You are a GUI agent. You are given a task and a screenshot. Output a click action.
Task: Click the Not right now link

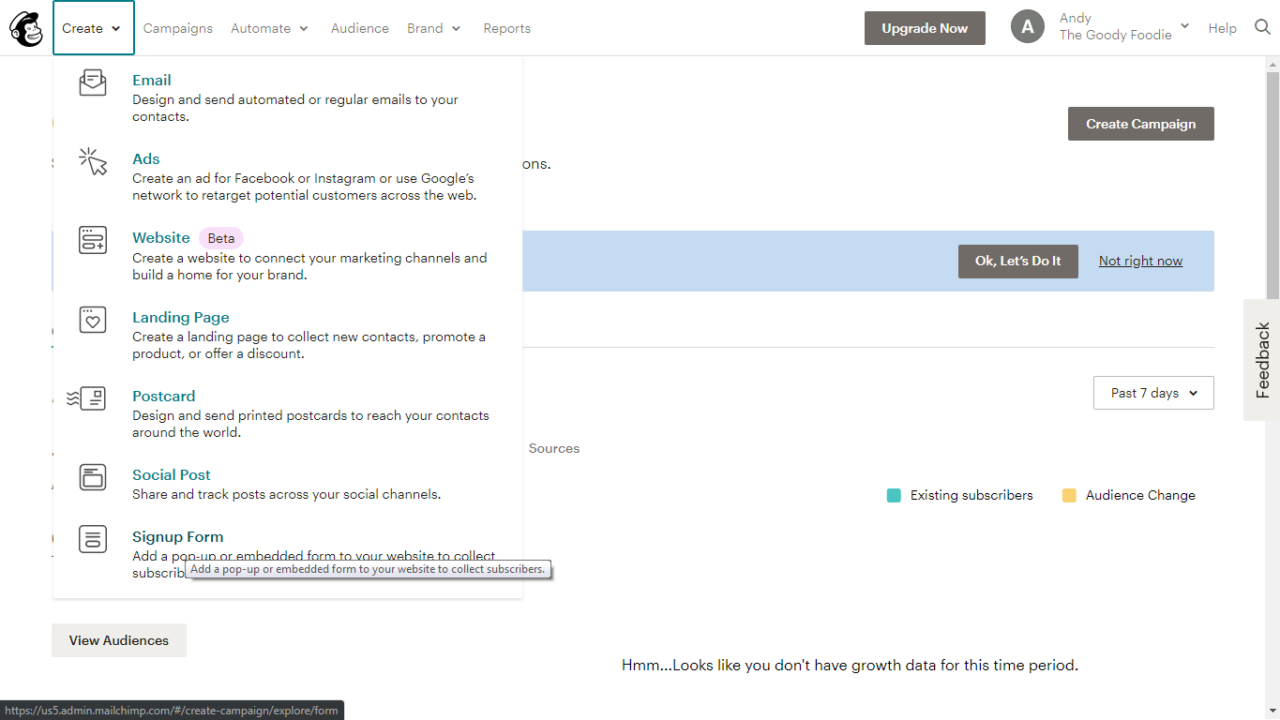[x=1140, y=261]
